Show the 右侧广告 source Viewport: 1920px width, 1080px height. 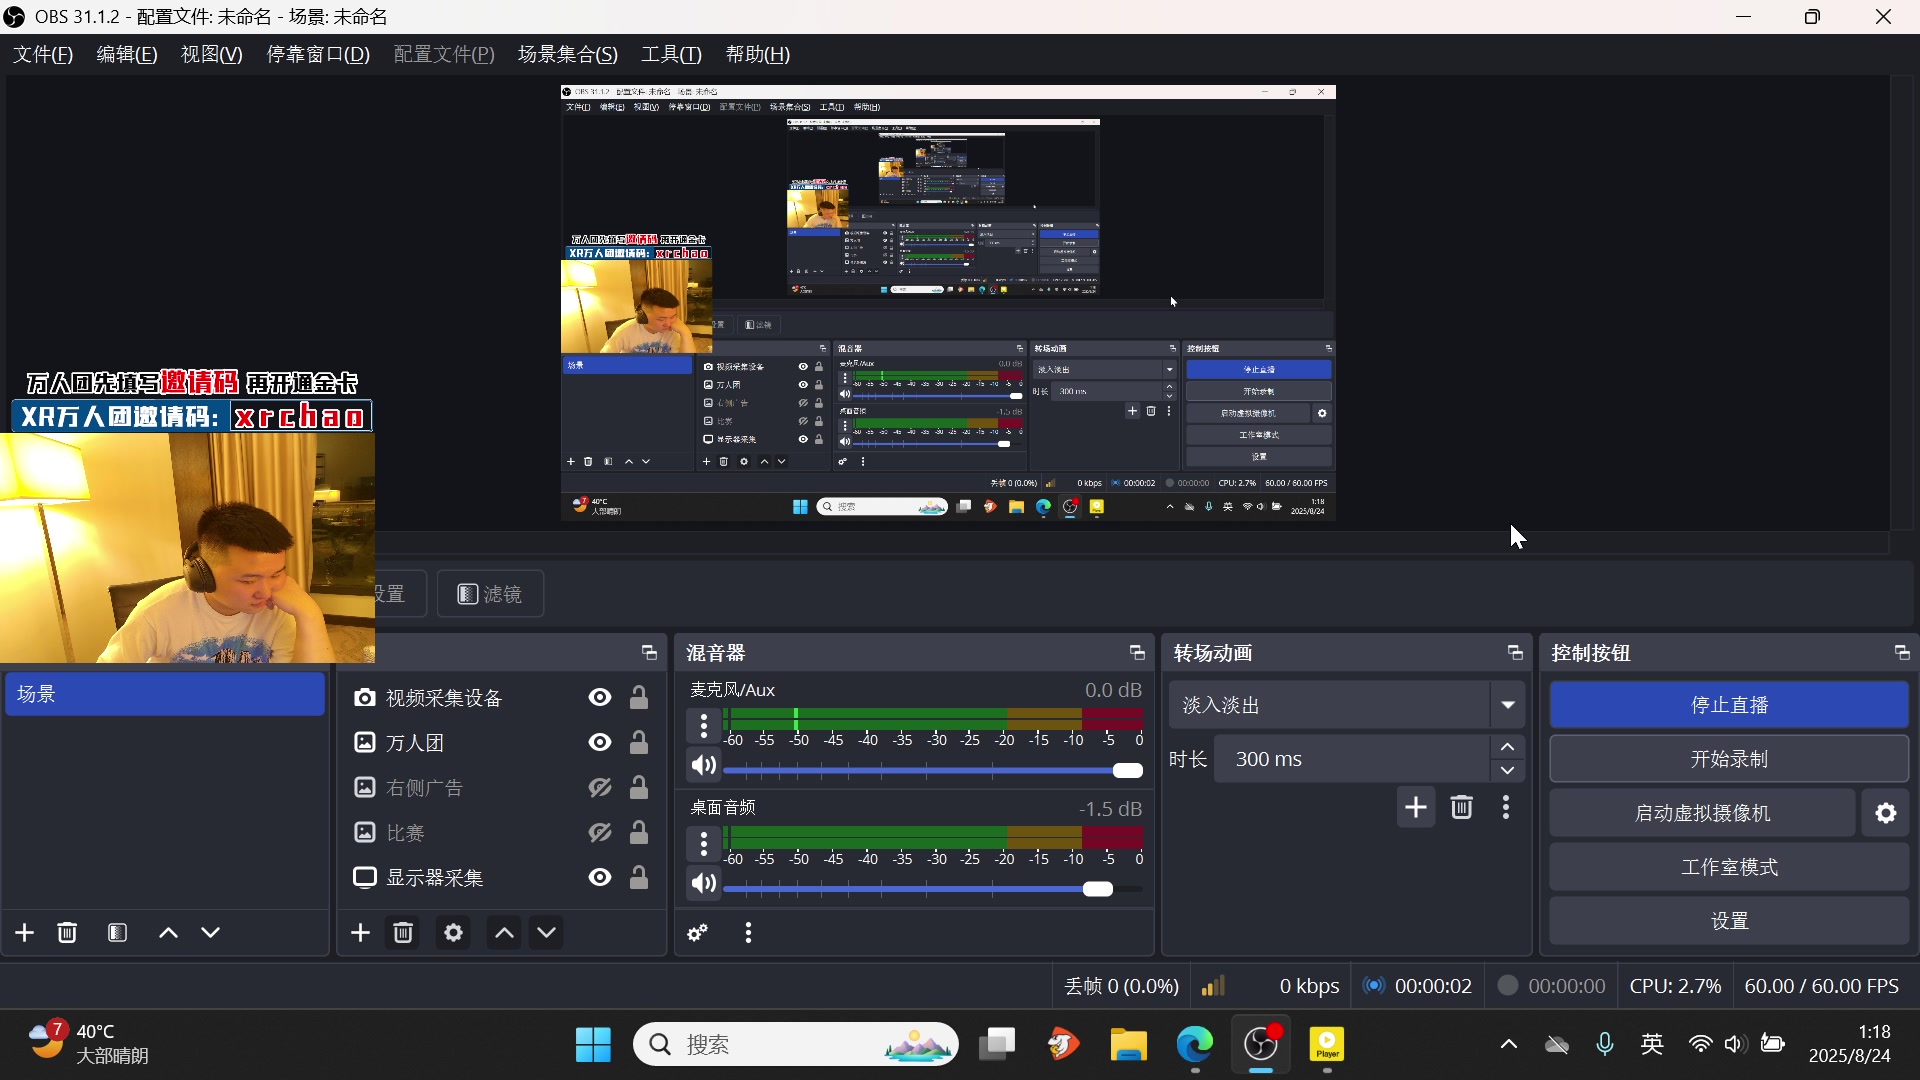[600, 788]
